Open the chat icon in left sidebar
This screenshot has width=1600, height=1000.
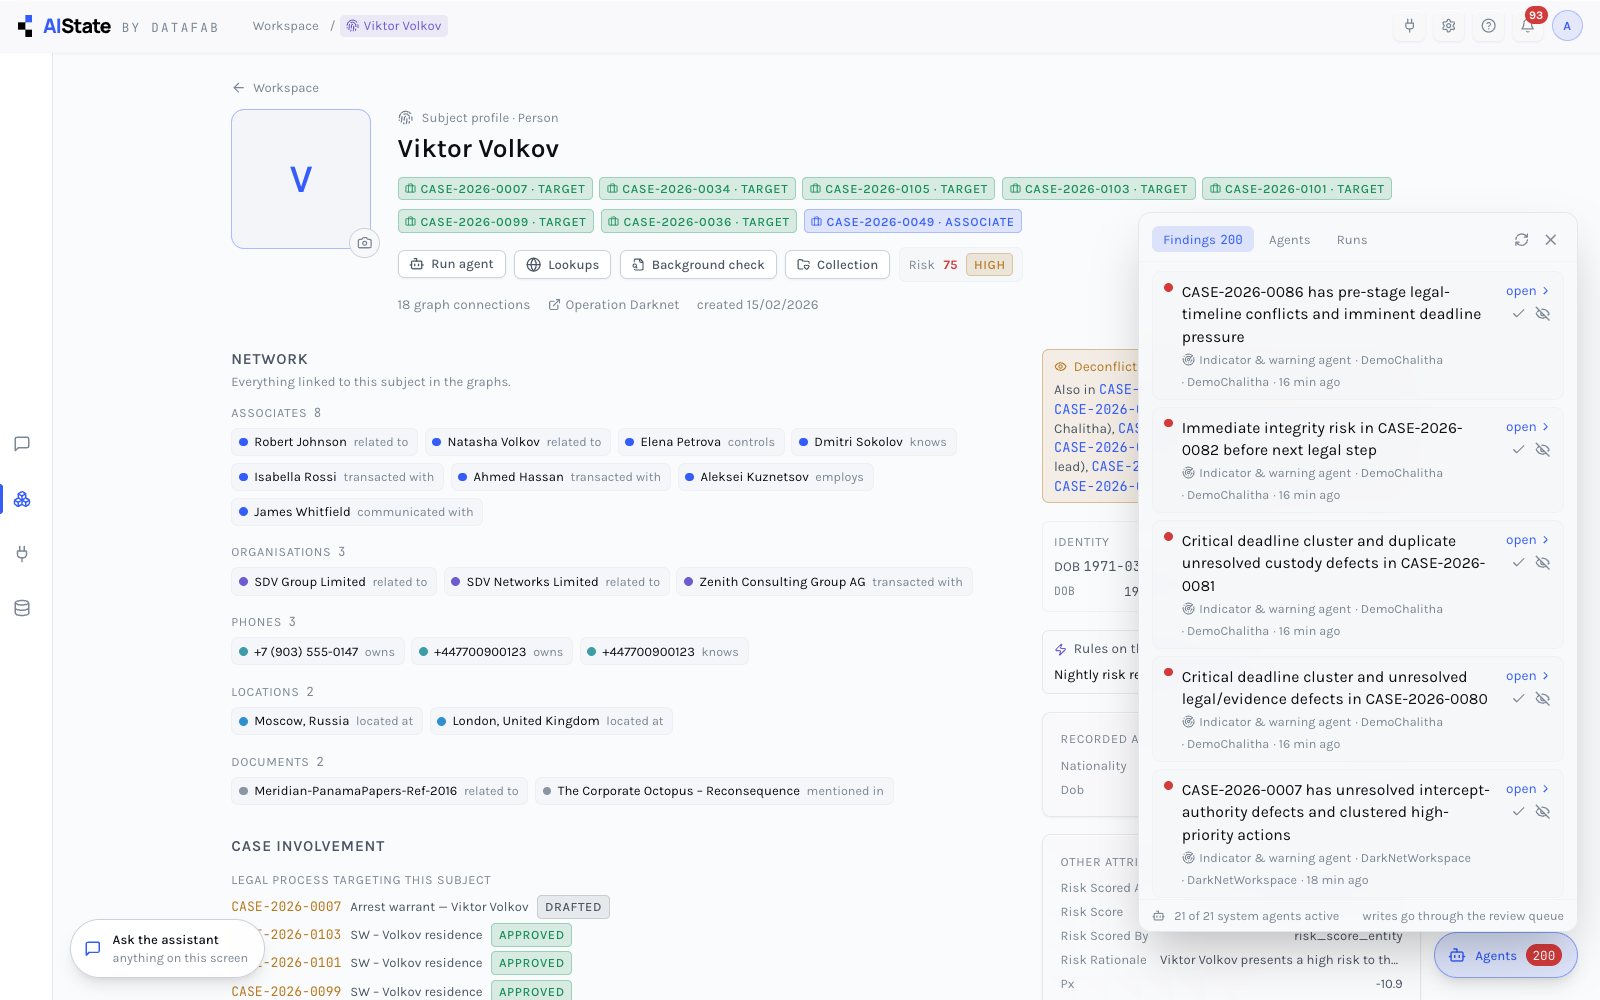click(22, 444)
